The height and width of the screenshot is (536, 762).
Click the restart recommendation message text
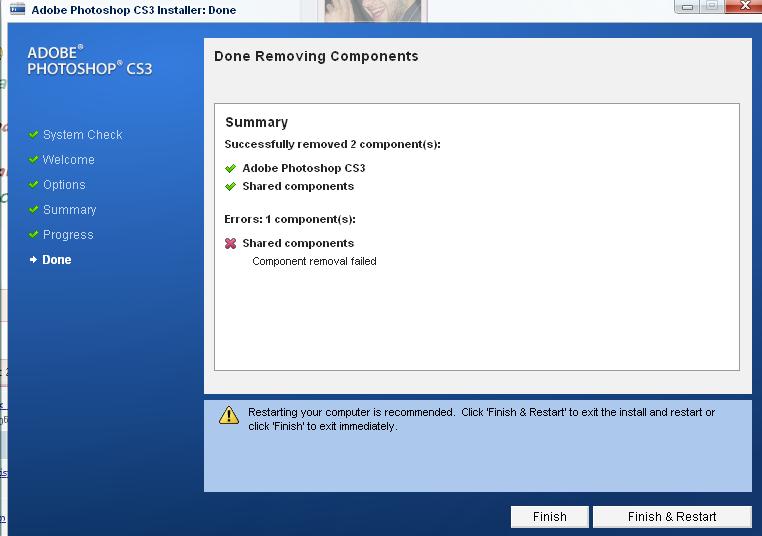tap(481, 419)
